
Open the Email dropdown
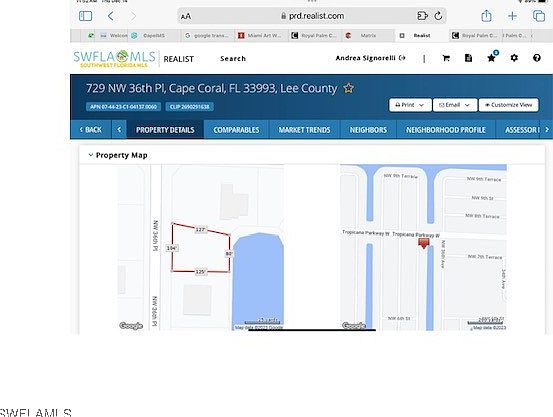point(455,105)
